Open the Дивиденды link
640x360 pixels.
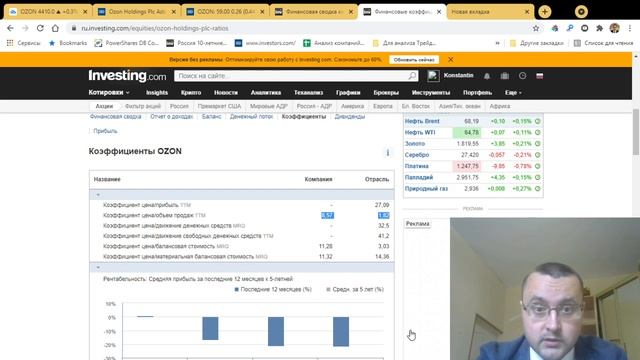coord(350,117)
